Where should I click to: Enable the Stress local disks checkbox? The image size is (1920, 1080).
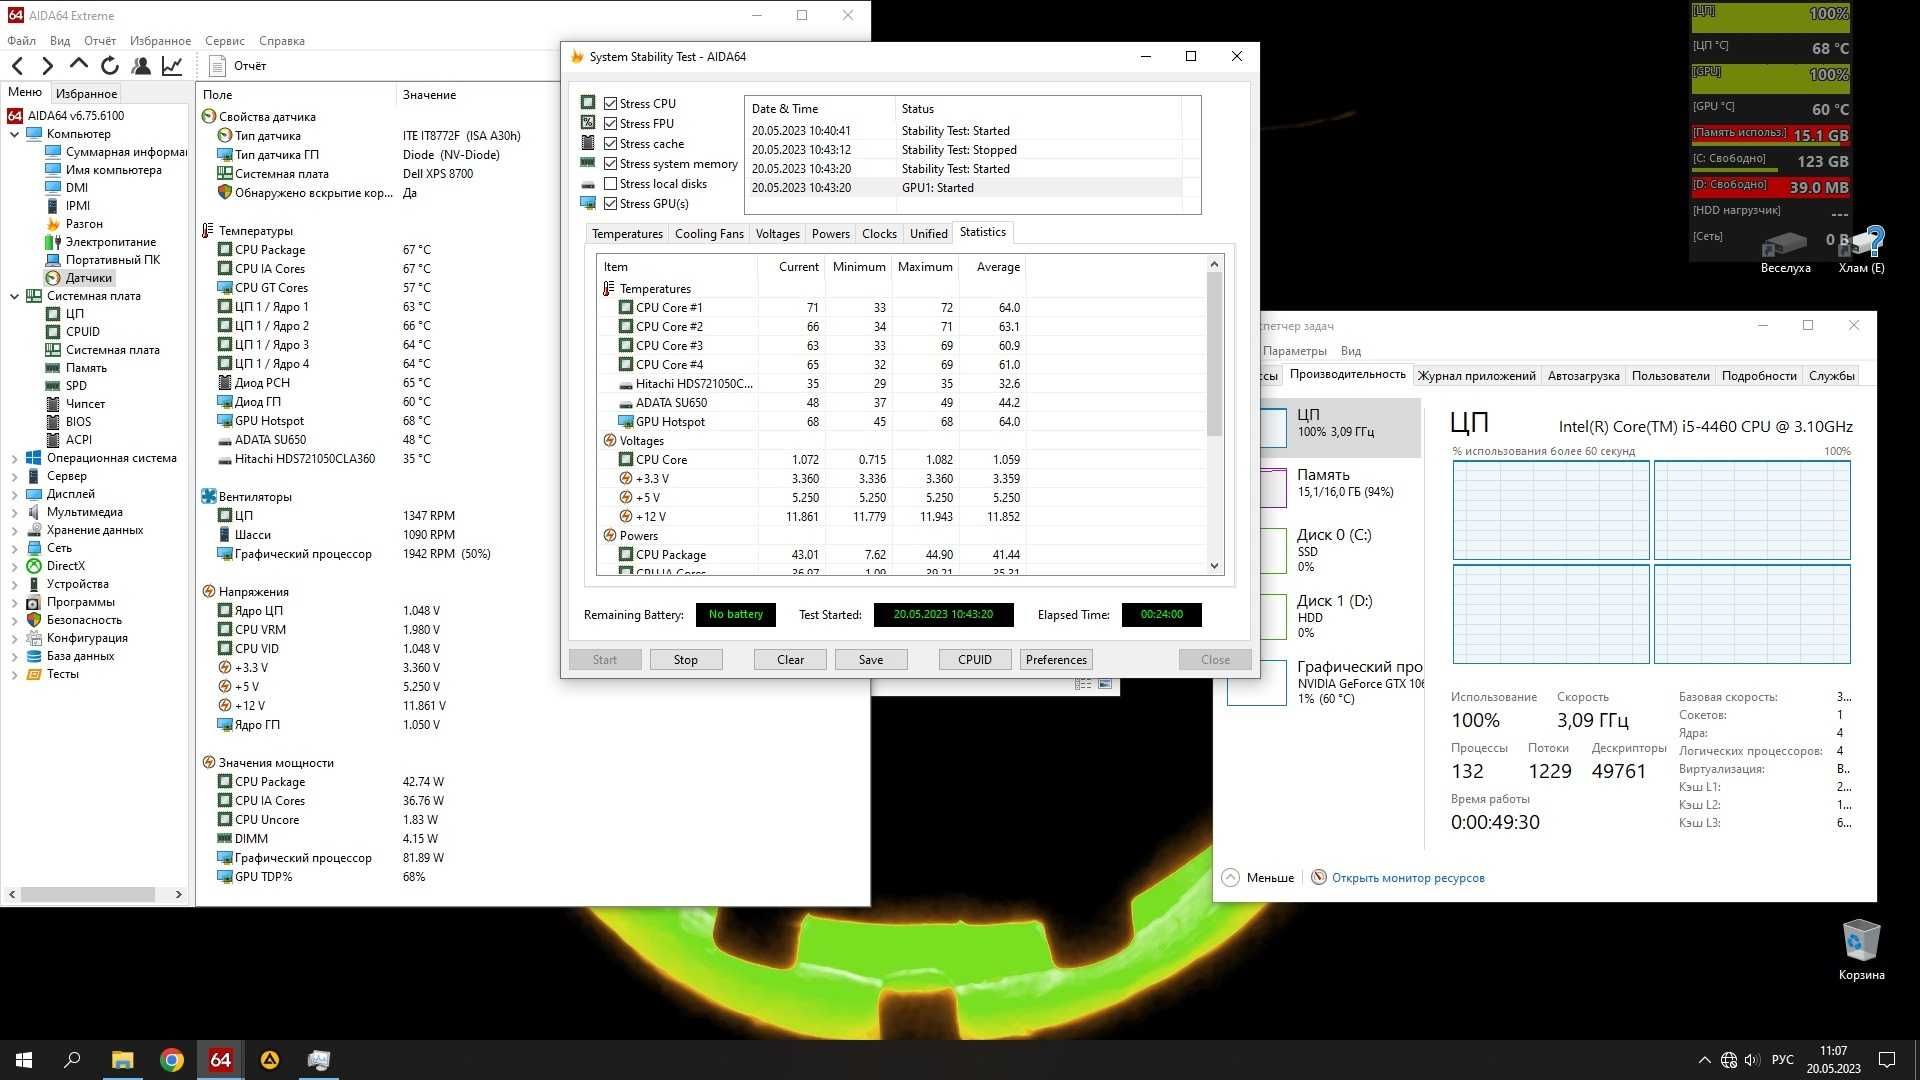(x=610, y=183)
